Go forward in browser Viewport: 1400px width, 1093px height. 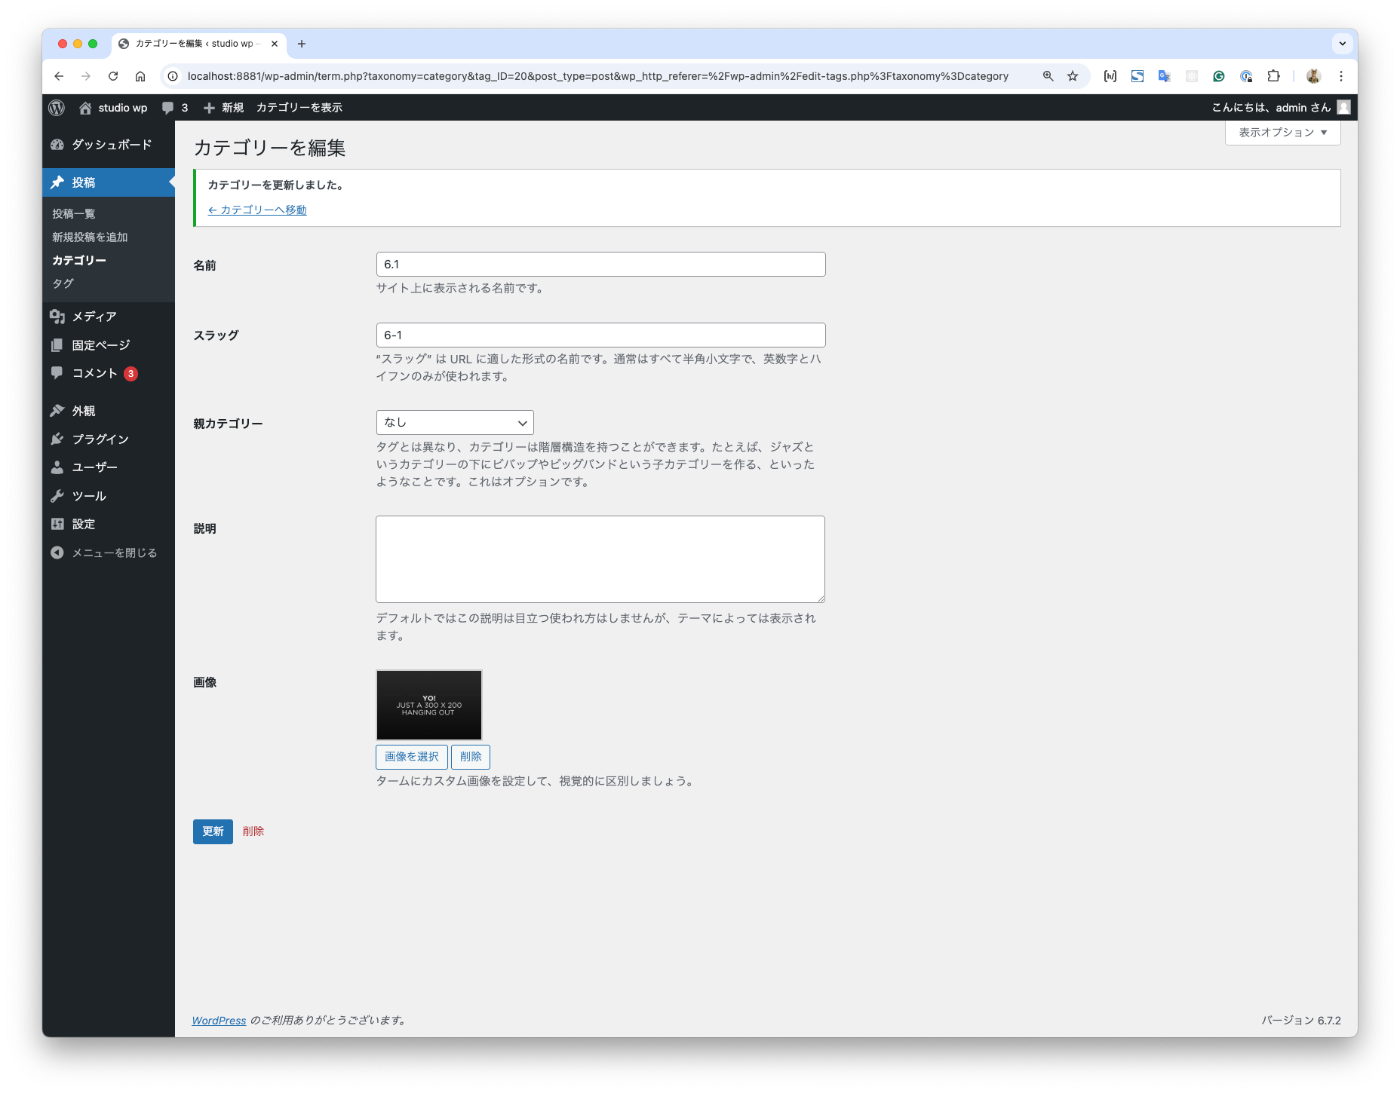point(86,76)
